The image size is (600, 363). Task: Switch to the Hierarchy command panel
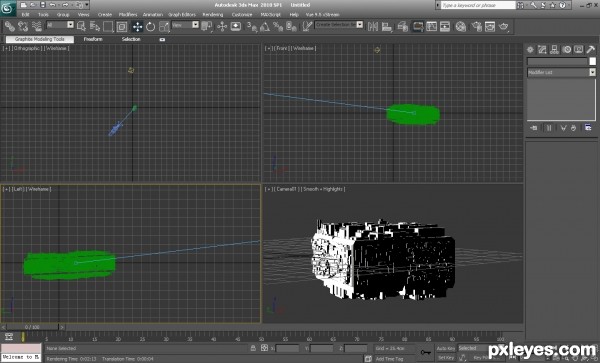554,49
